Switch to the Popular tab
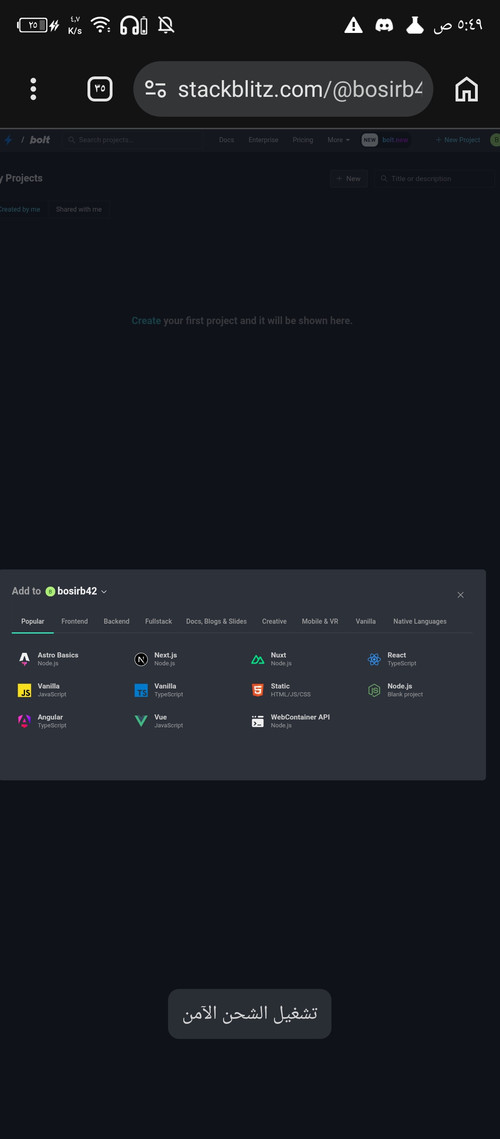 click(x=33, y=621)
